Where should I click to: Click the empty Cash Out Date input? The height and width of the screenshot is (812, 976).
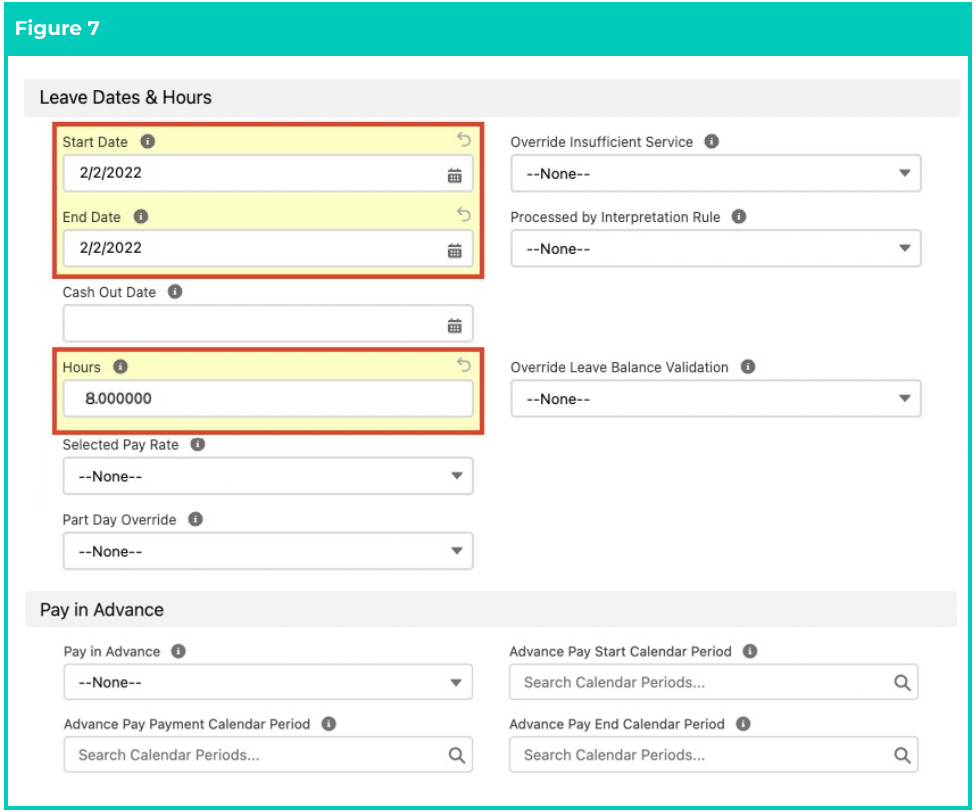click(268, 324)
